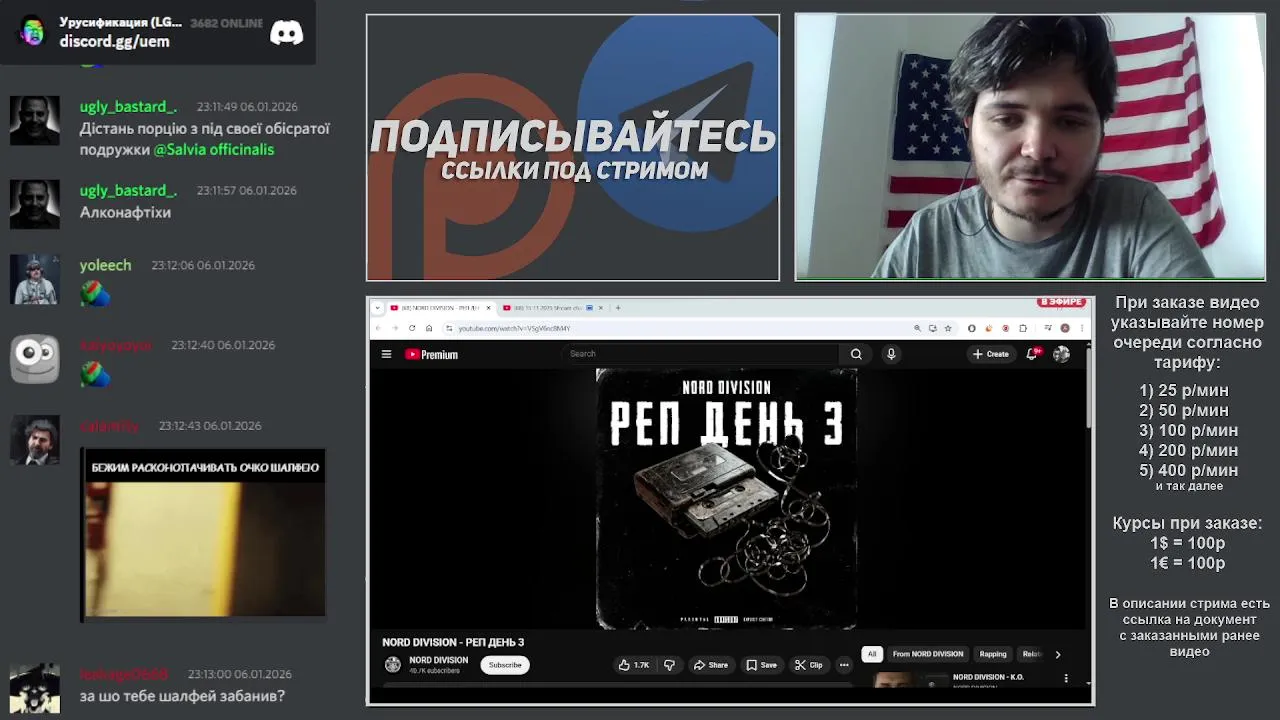Screen dimensions: 1280x720
Task: Click NORD DIVISION channel avatar
Action: point(393,665)
